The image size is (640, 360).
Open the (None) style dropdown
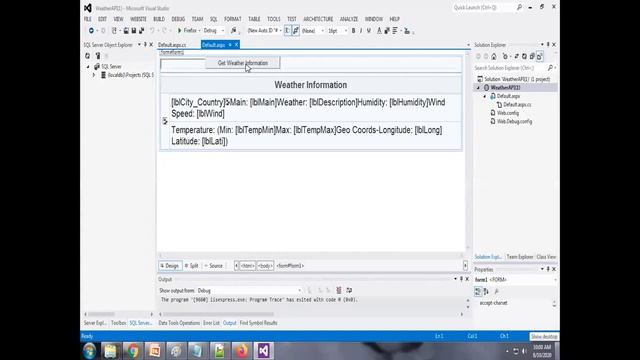(313, 31)
